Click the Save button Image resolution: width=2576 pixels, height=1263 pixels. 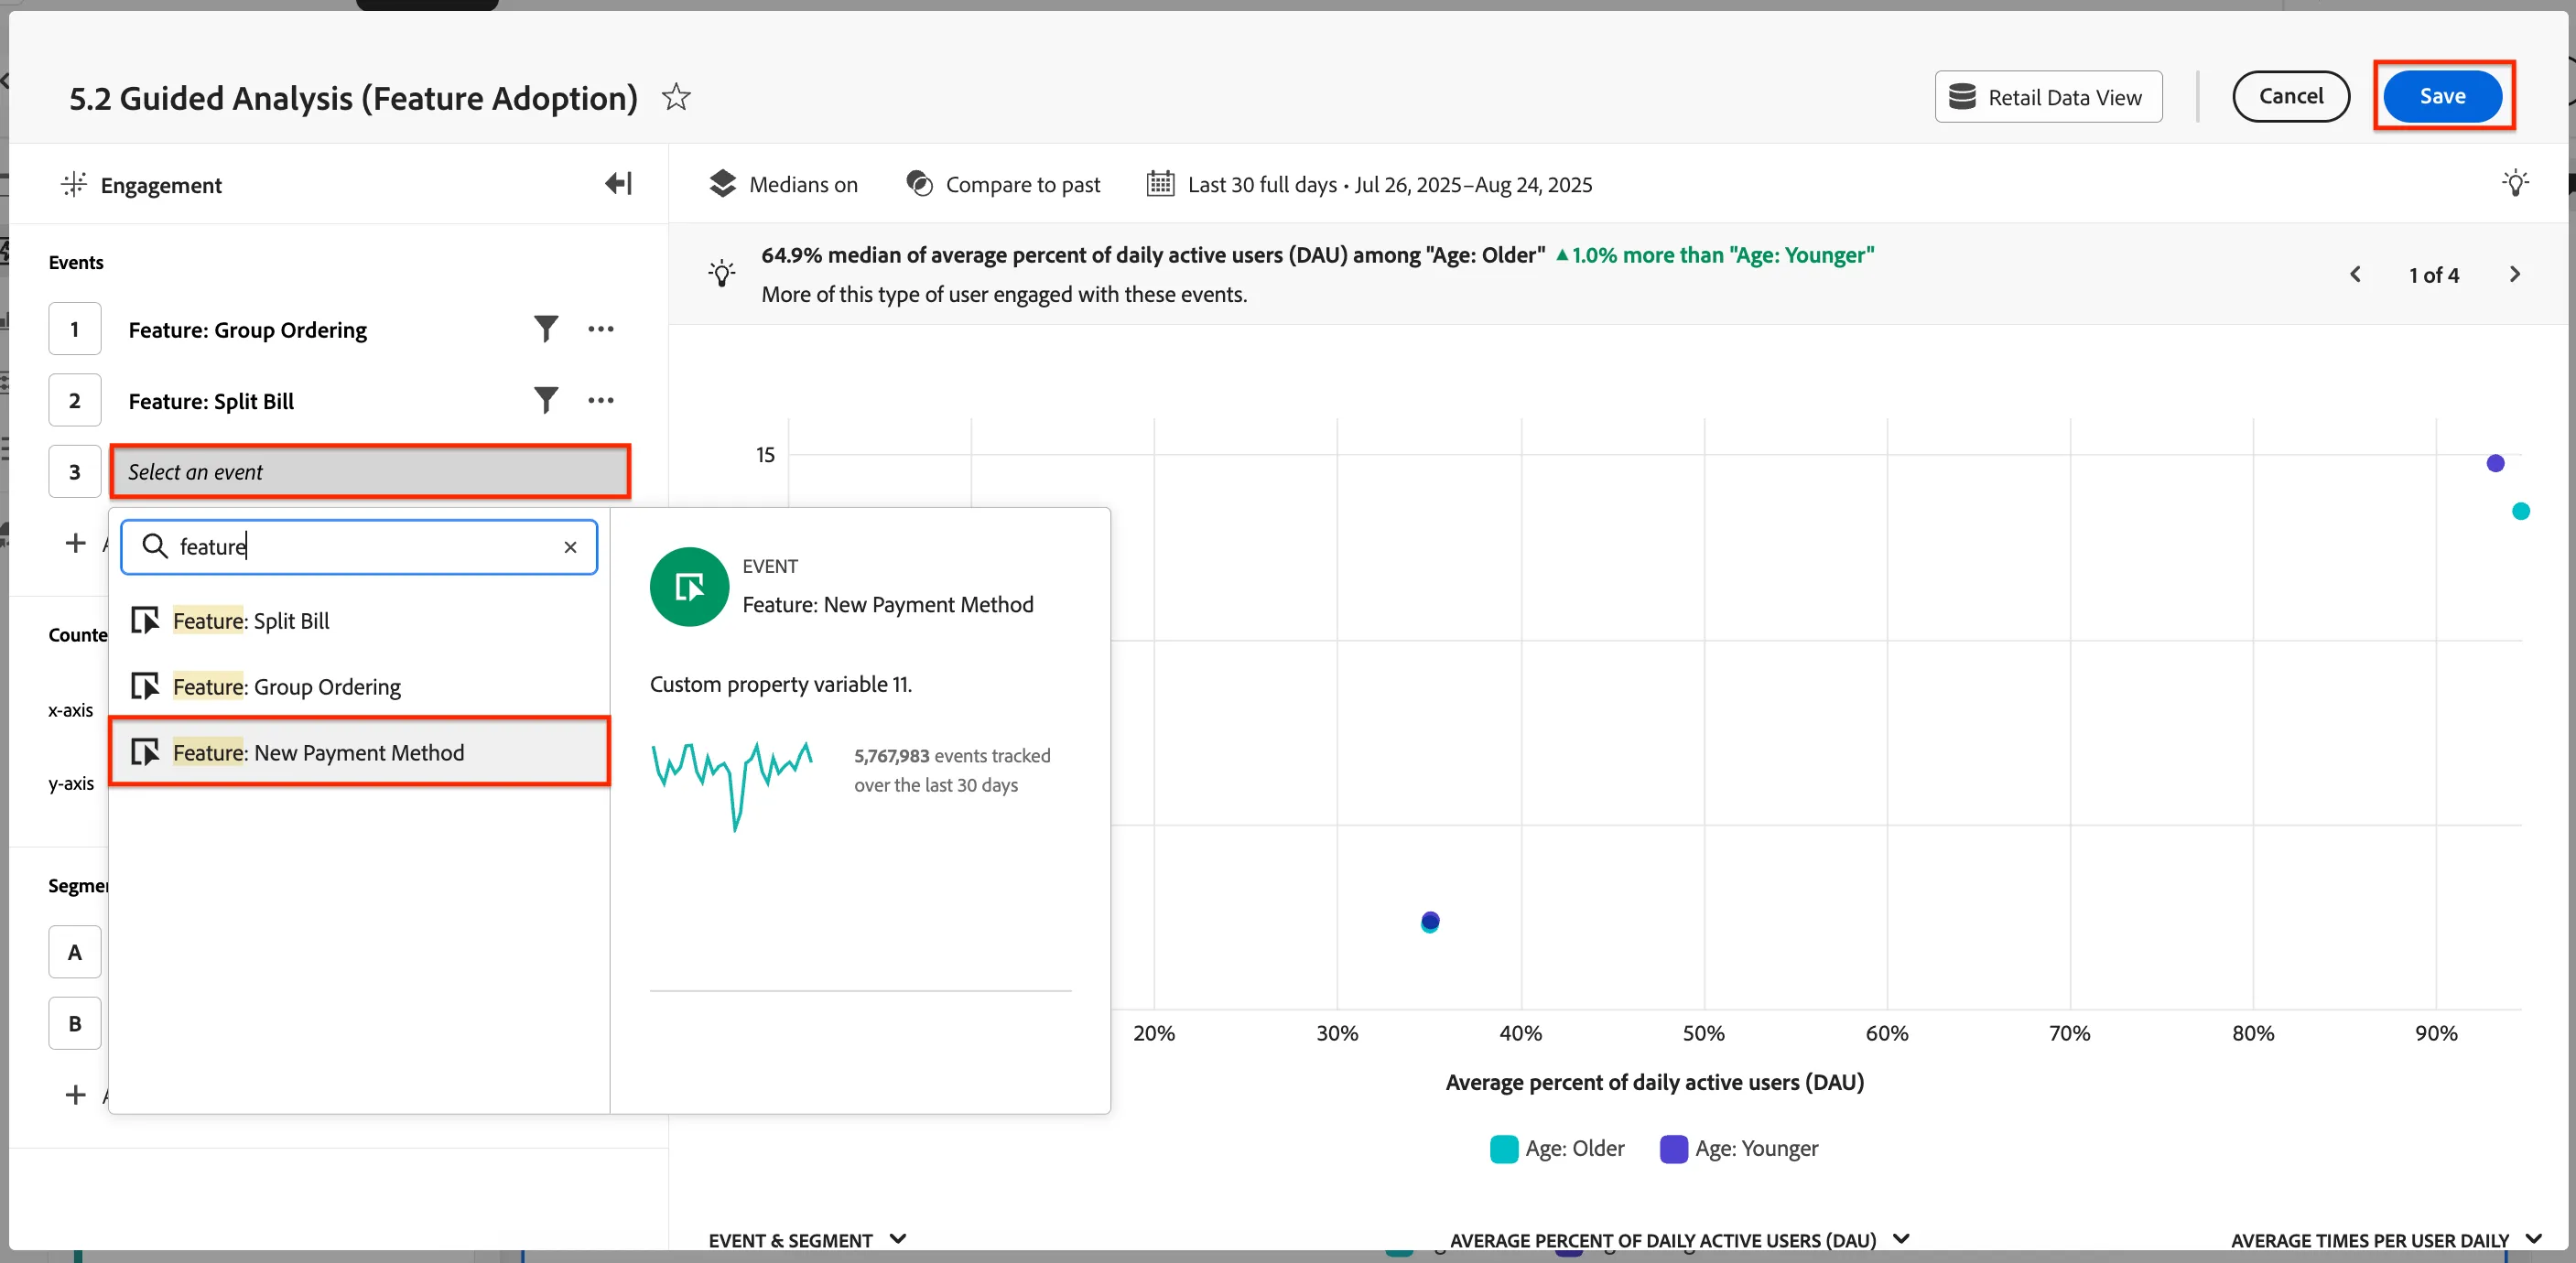pos(2442,96)
